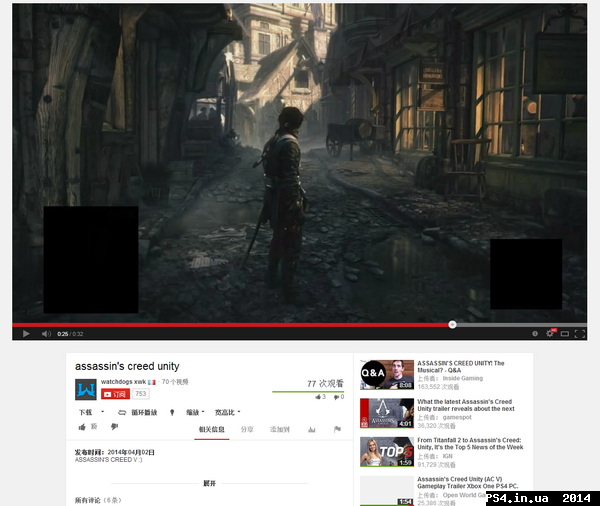
Task: Like the video with the thumbs-up 顶 button
Action: click(88, 427)
